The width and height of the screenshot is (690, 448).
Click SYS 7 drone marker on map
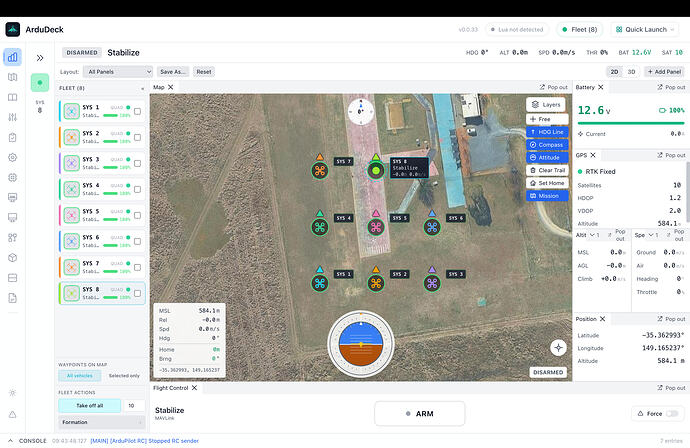tap(320, 170)
